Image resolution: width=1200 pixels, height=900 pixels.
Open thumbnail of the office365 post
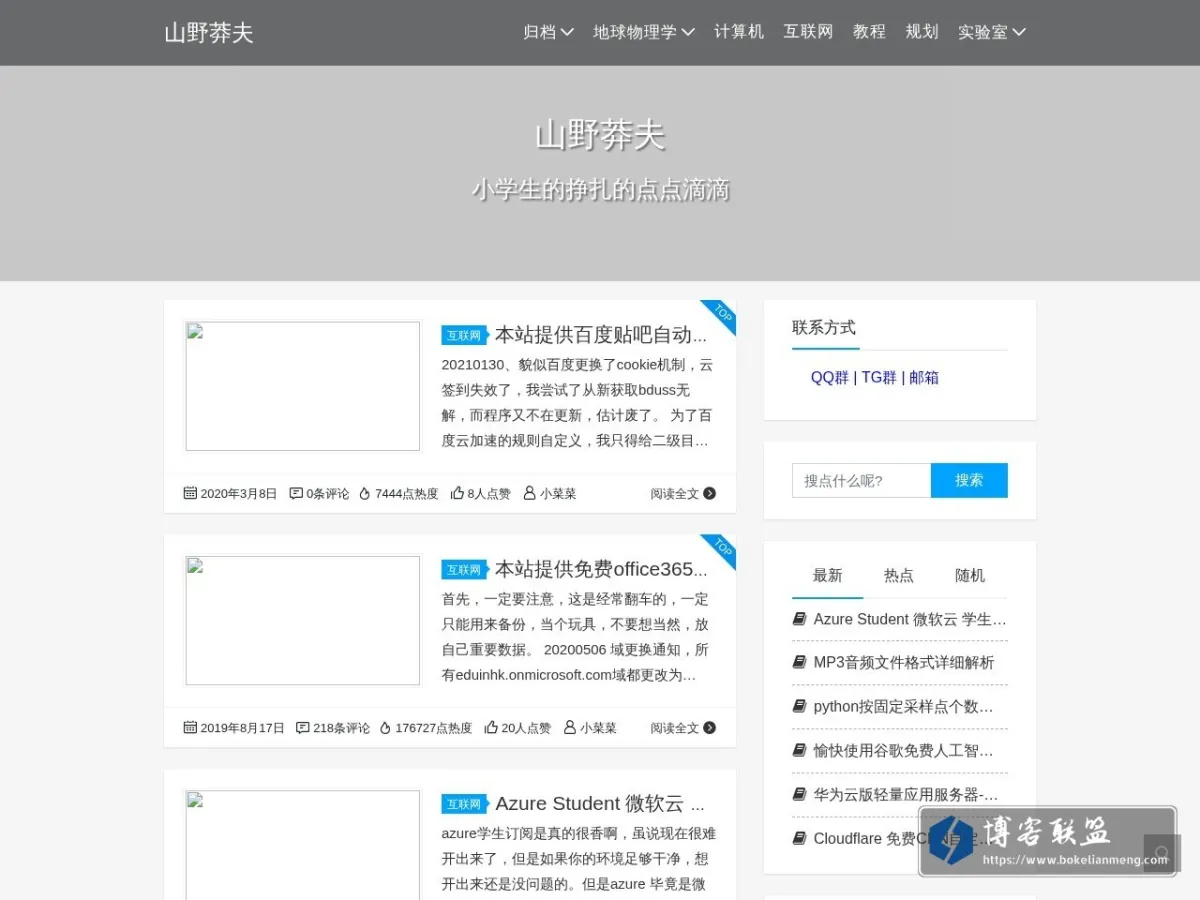303,620
